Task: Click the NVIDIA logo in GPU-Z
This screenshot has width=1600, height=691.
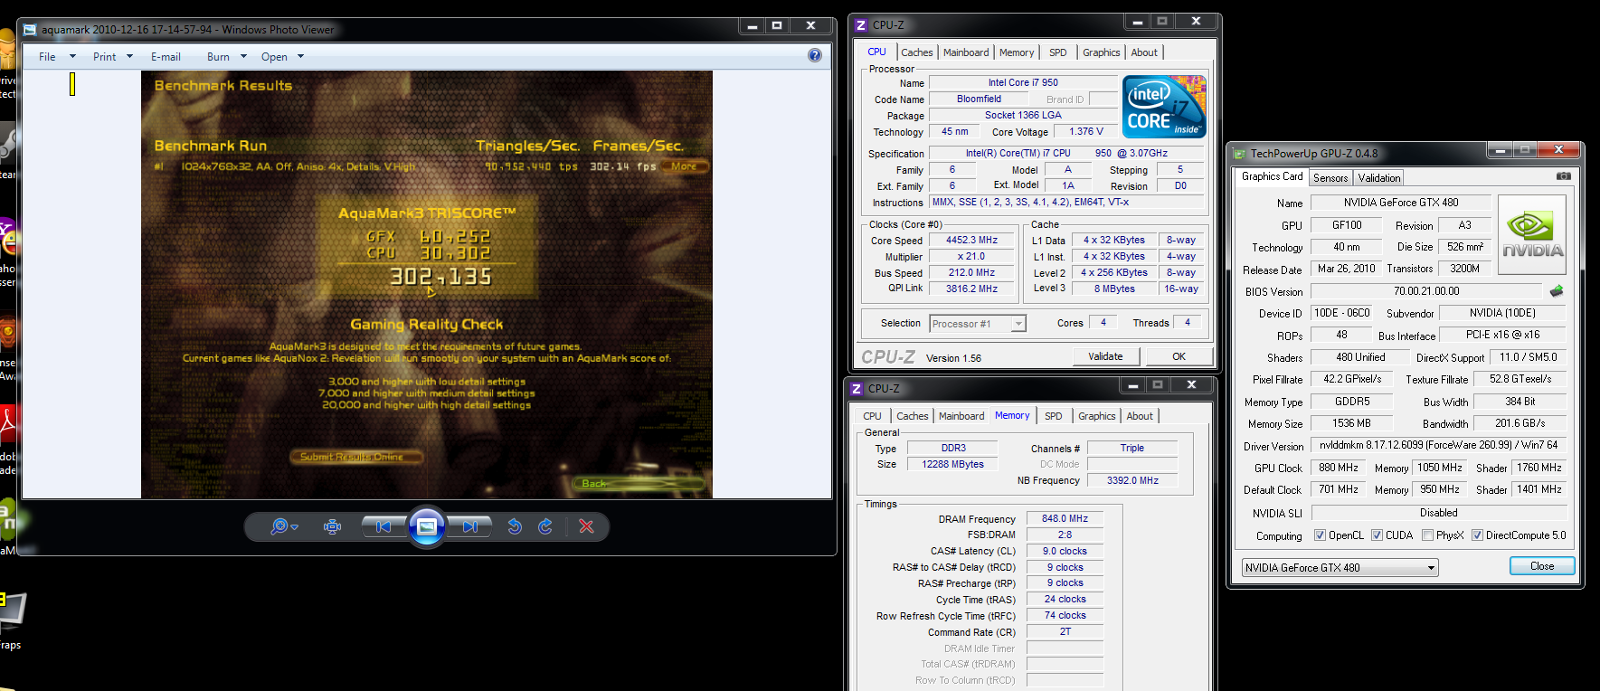Action: 1532,235
